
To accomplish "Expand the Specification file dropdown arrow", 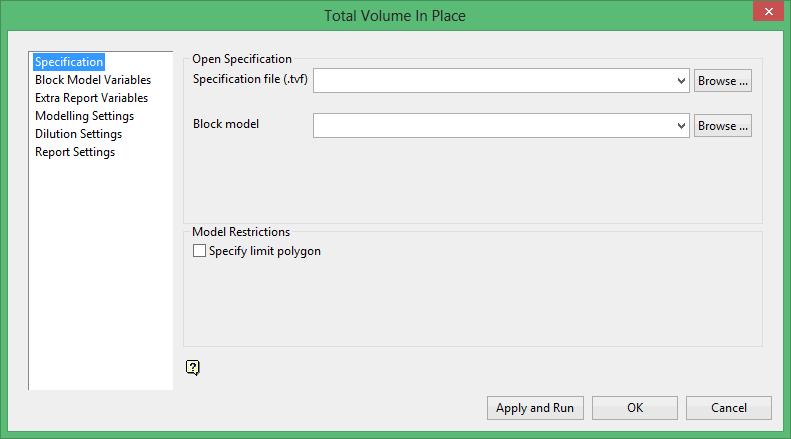I will 681,81.
